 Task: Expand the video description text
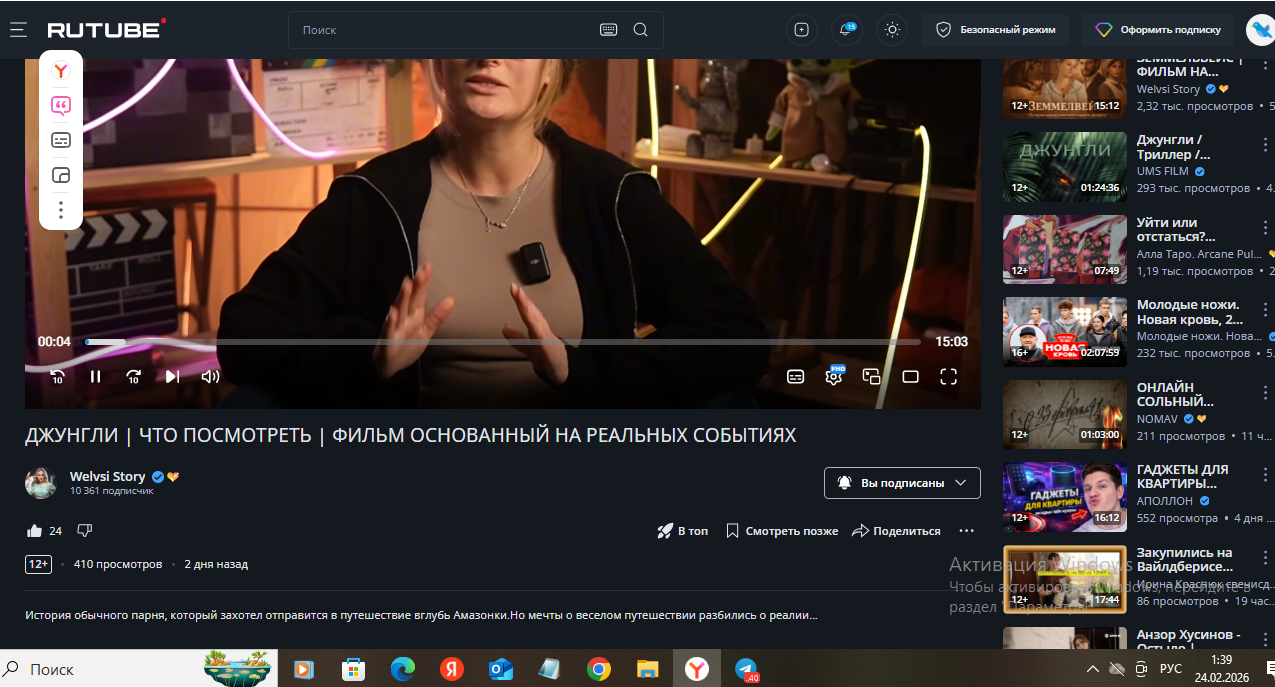pyautogui.click(x=421, y=615)
